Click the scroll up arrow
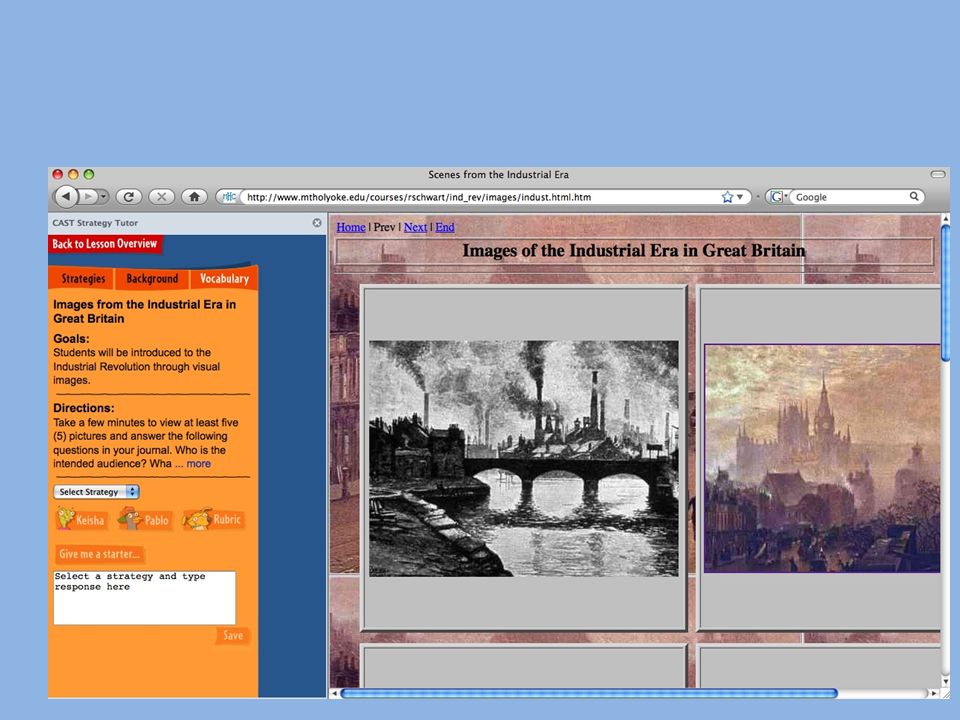 945,219
